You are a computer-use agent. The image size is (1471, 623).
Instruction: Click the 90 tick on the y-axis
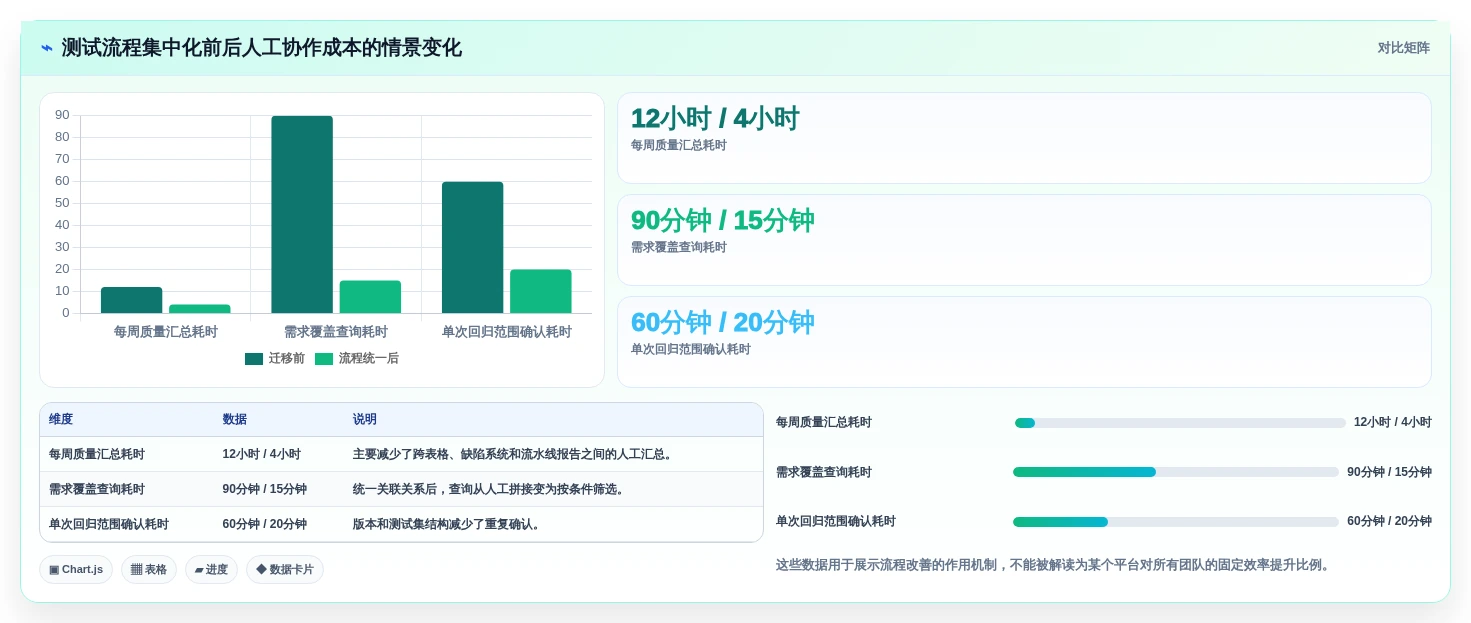tap(62, 115)
